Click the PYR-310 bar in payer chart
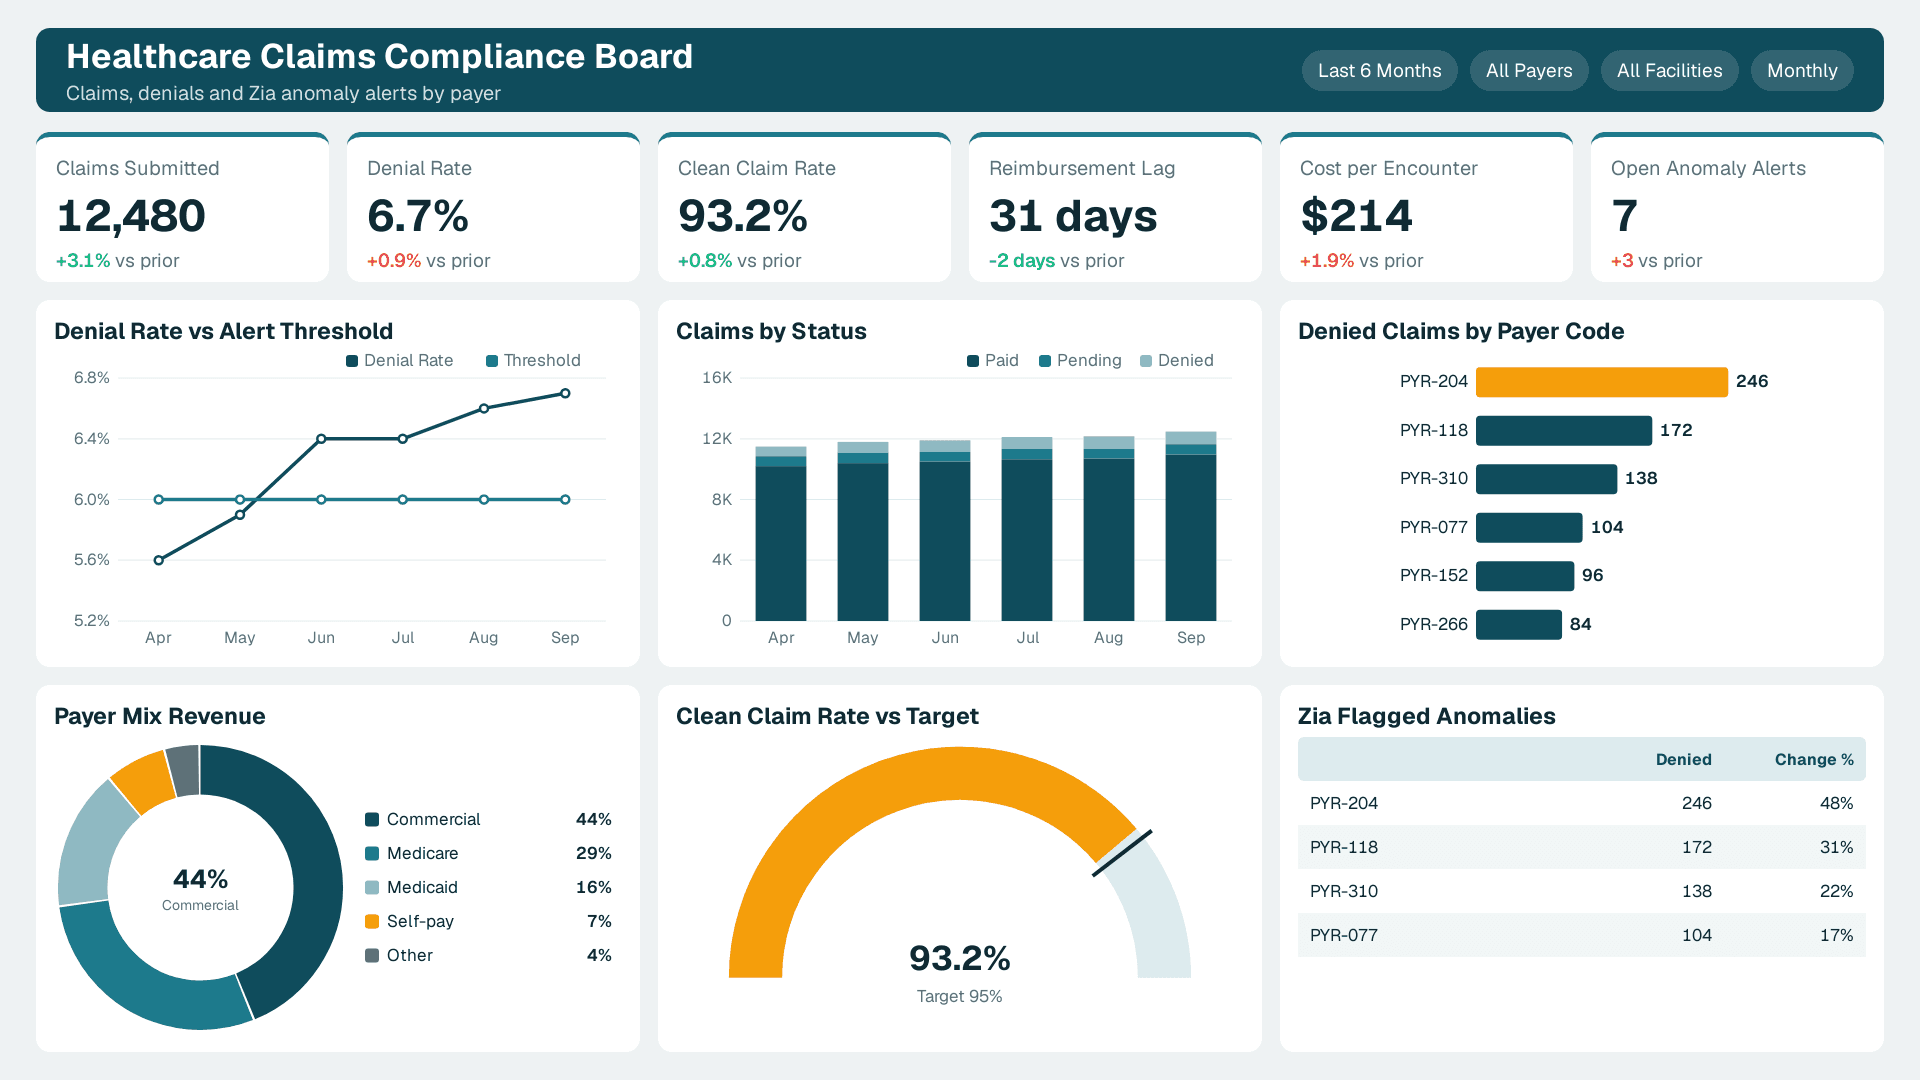This screenshot has height=1080, width=1920. coord(1546,479)
